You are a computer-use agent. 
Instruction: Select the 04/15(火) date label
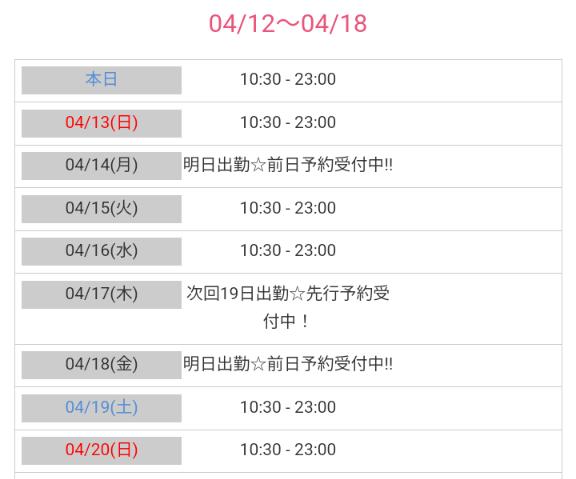pos(101,209)
